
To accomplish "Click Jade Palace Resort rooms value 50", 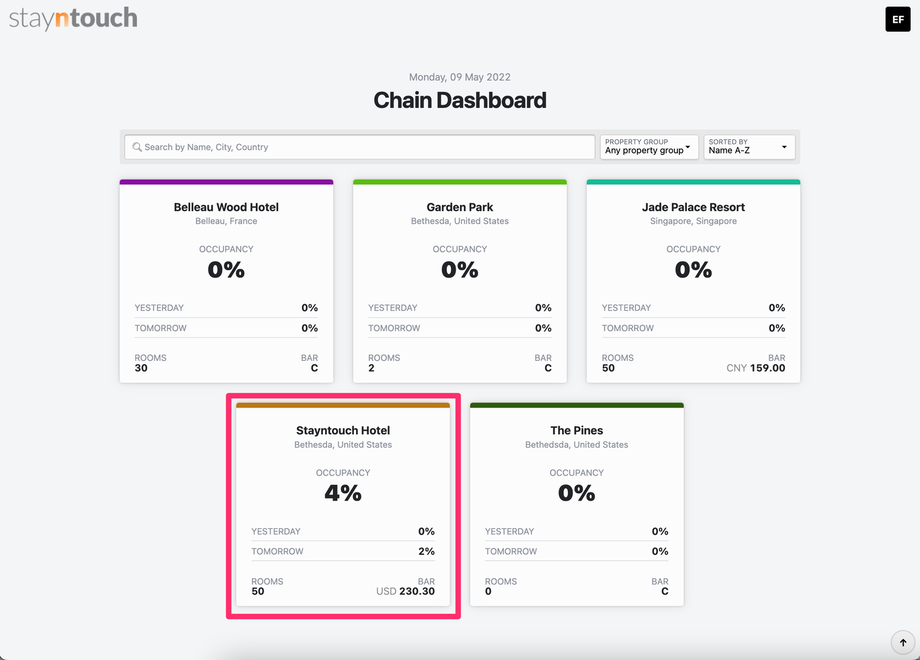I will (x=608, y=368).
